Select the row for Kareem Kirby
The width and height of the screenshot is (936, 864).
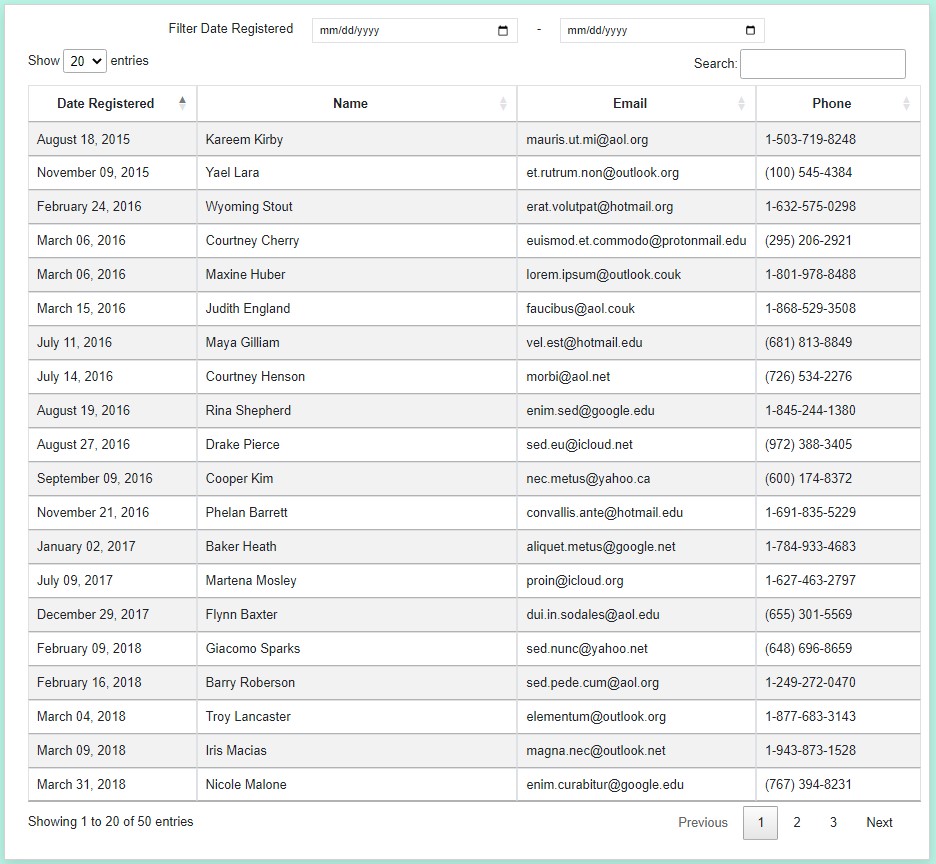pos(350,138)
